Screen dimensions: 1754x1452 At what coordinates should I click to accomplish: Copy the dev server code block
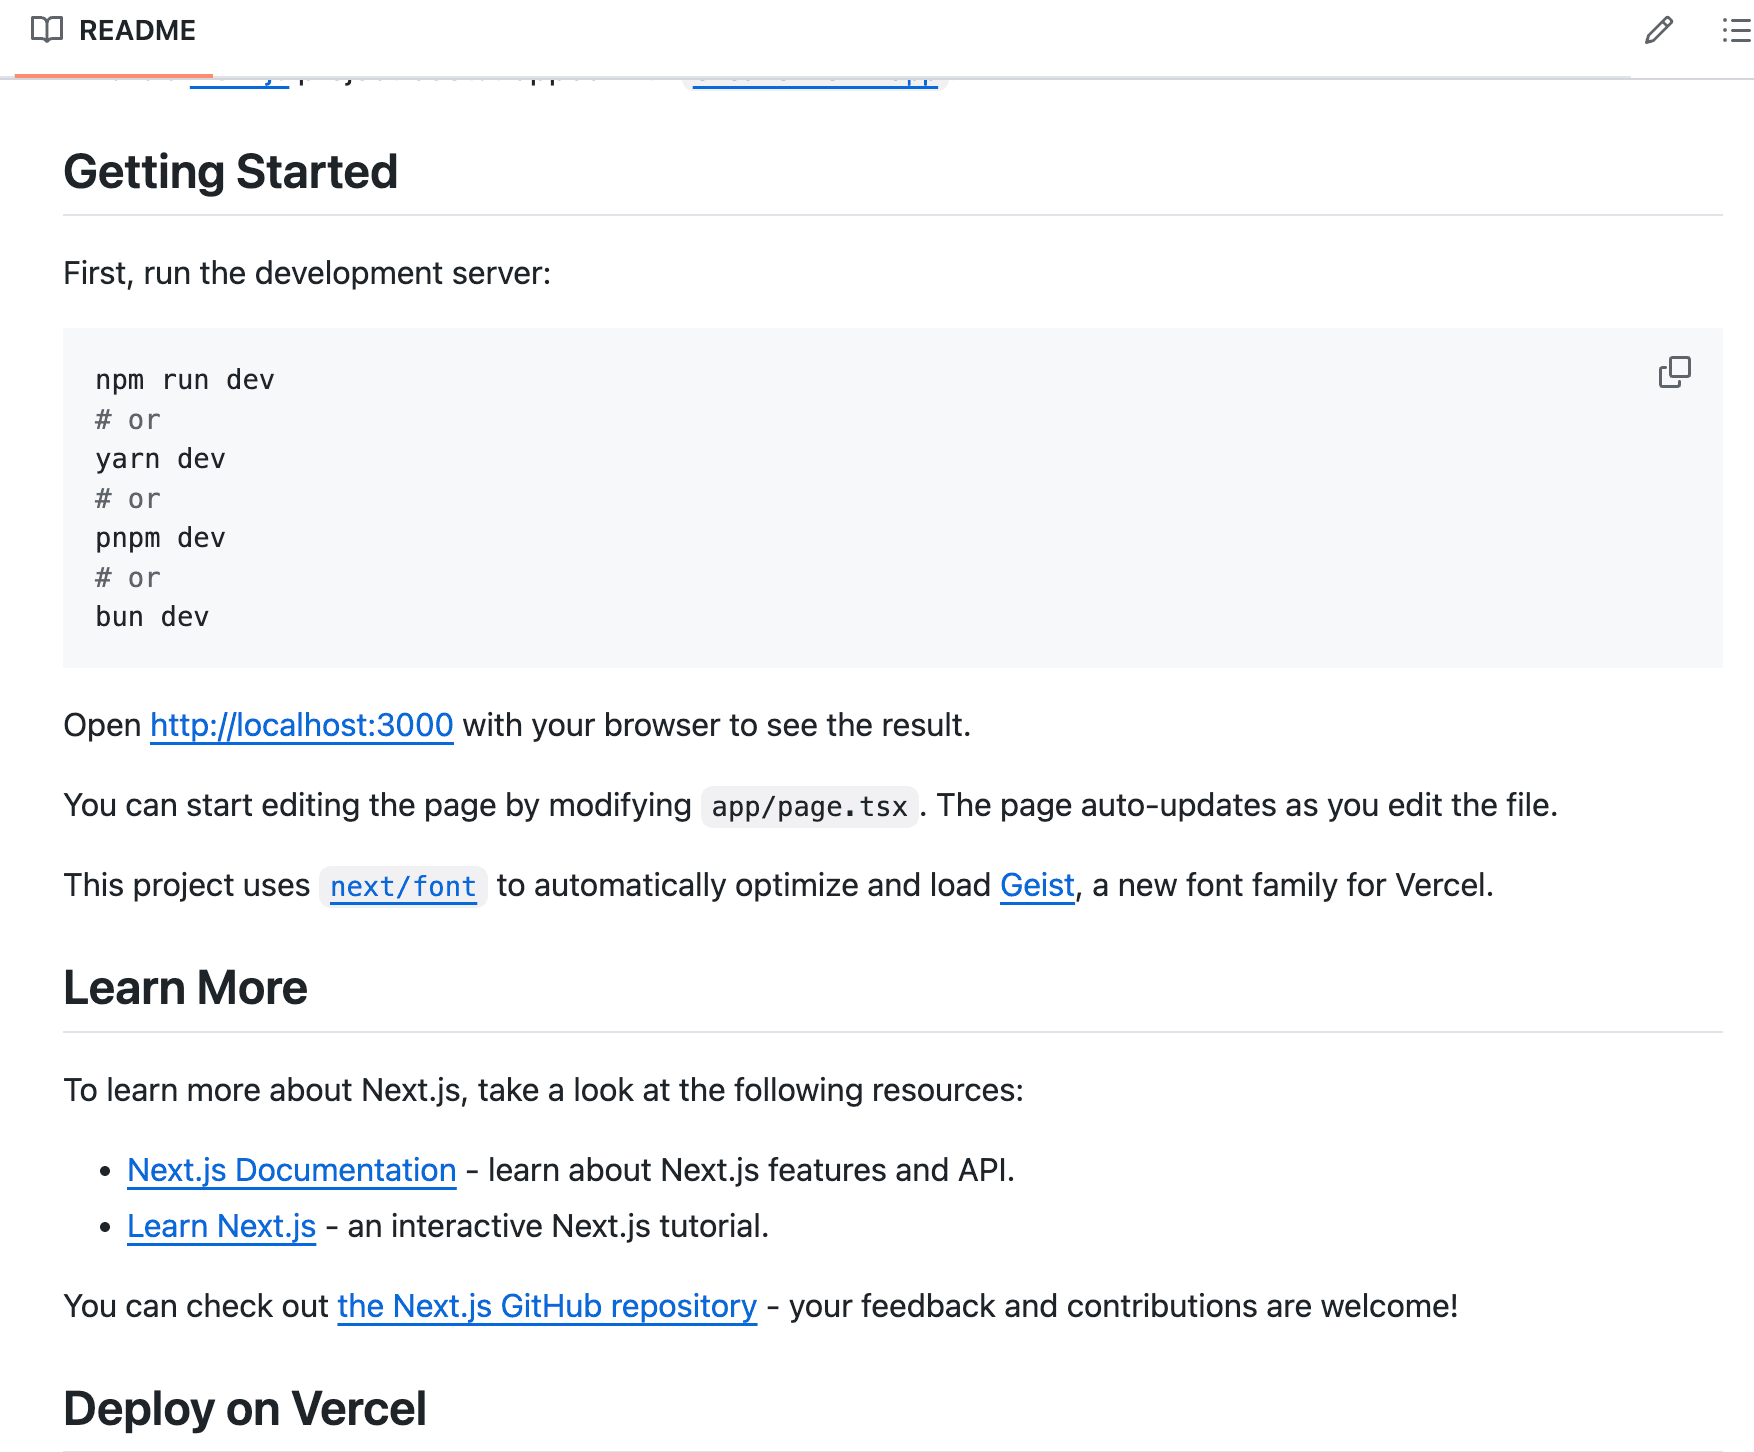click(x=1674, y=372)
